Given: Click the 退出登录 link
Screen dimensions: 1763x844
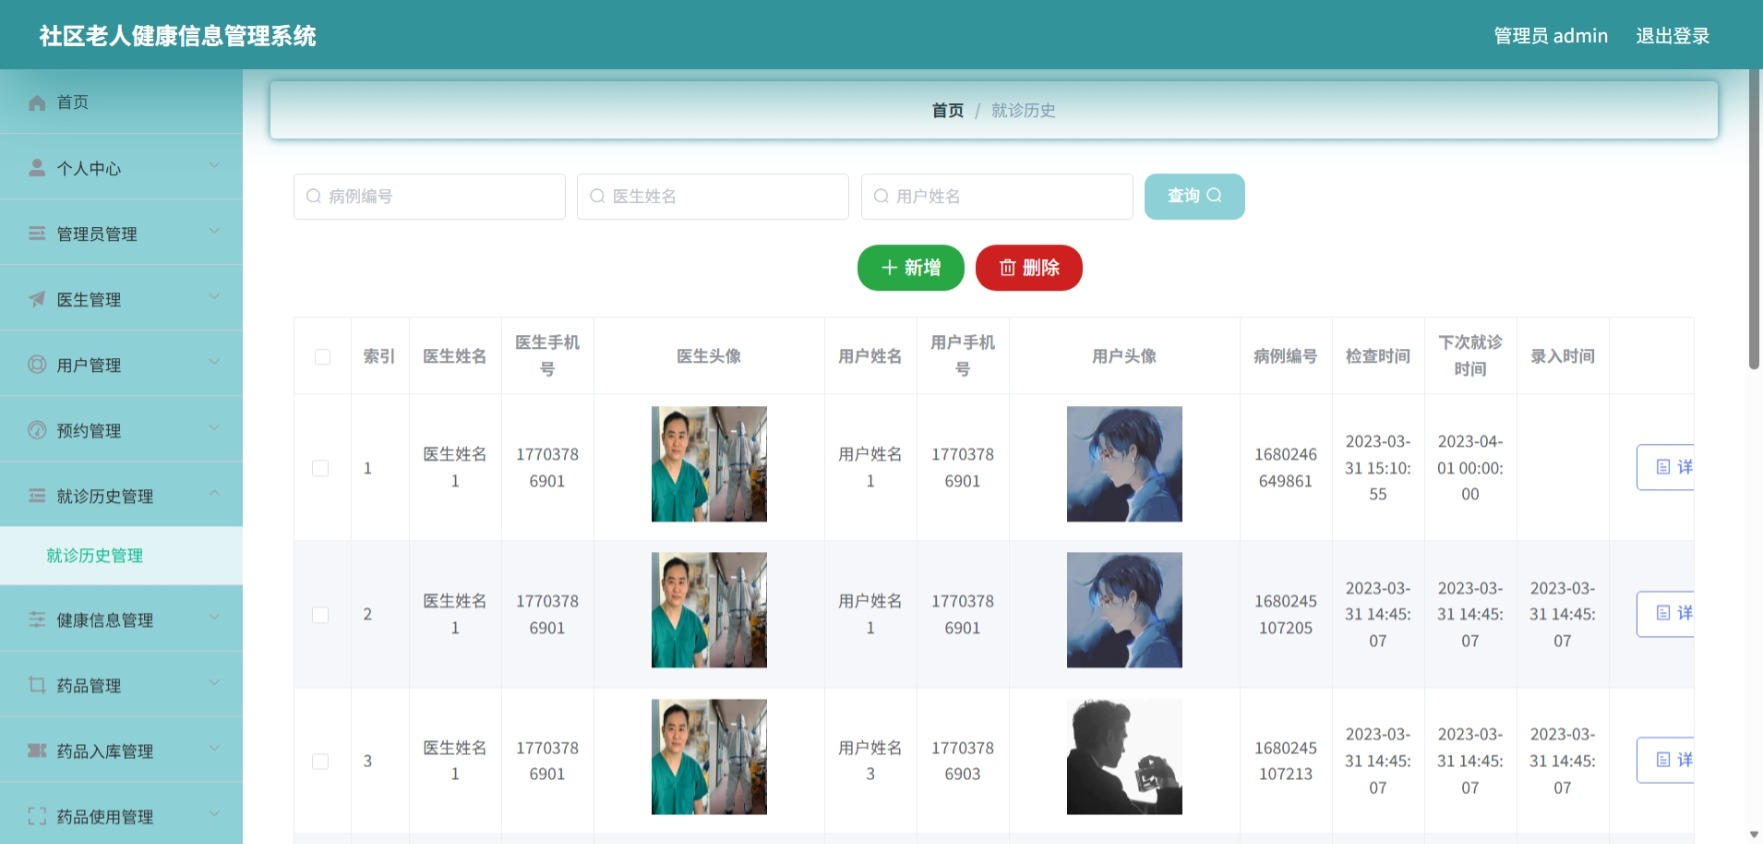Looking at the screenshot, I should (1672, 36).
